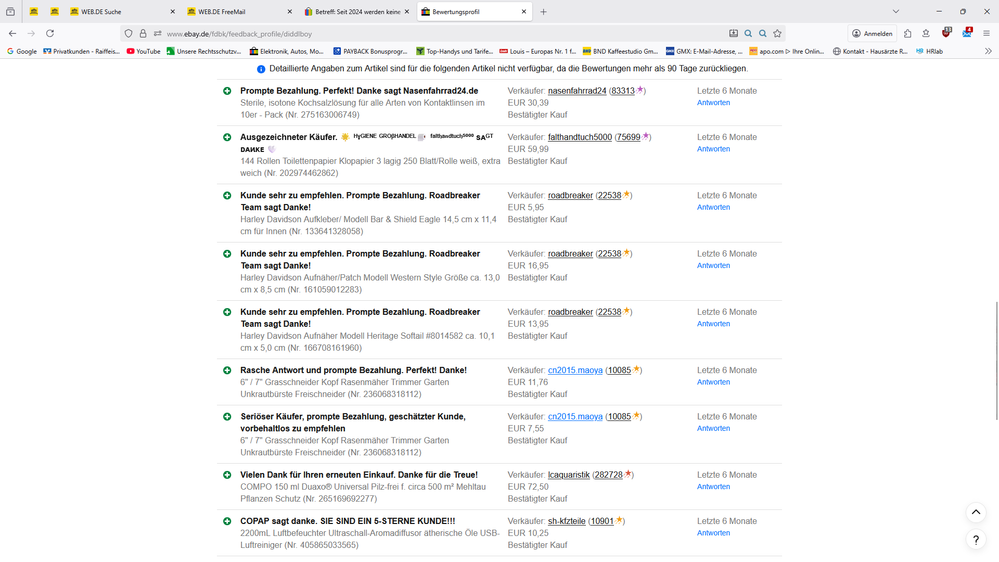This screenshot has height=562, width=999.
Task: Open the apo.com bookmark
Action: click(786, 51)
